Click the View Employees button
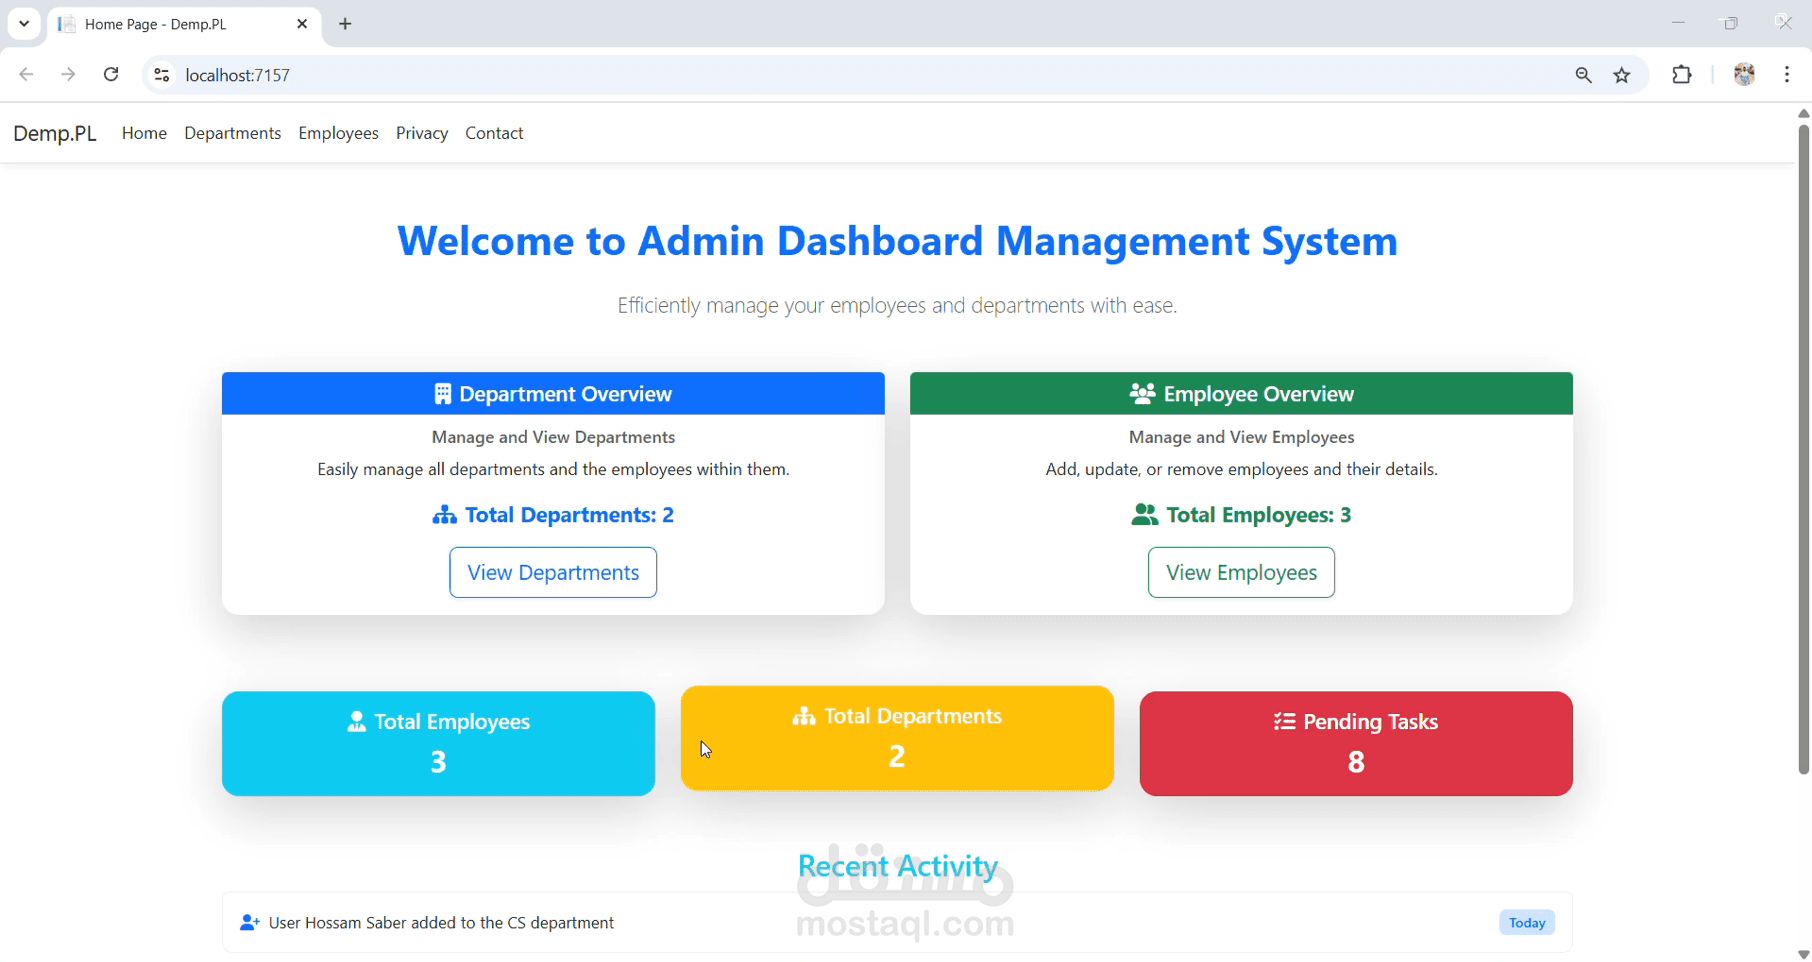The image size is (1812, 962). pyautogui.click(x=1241, y=573)
